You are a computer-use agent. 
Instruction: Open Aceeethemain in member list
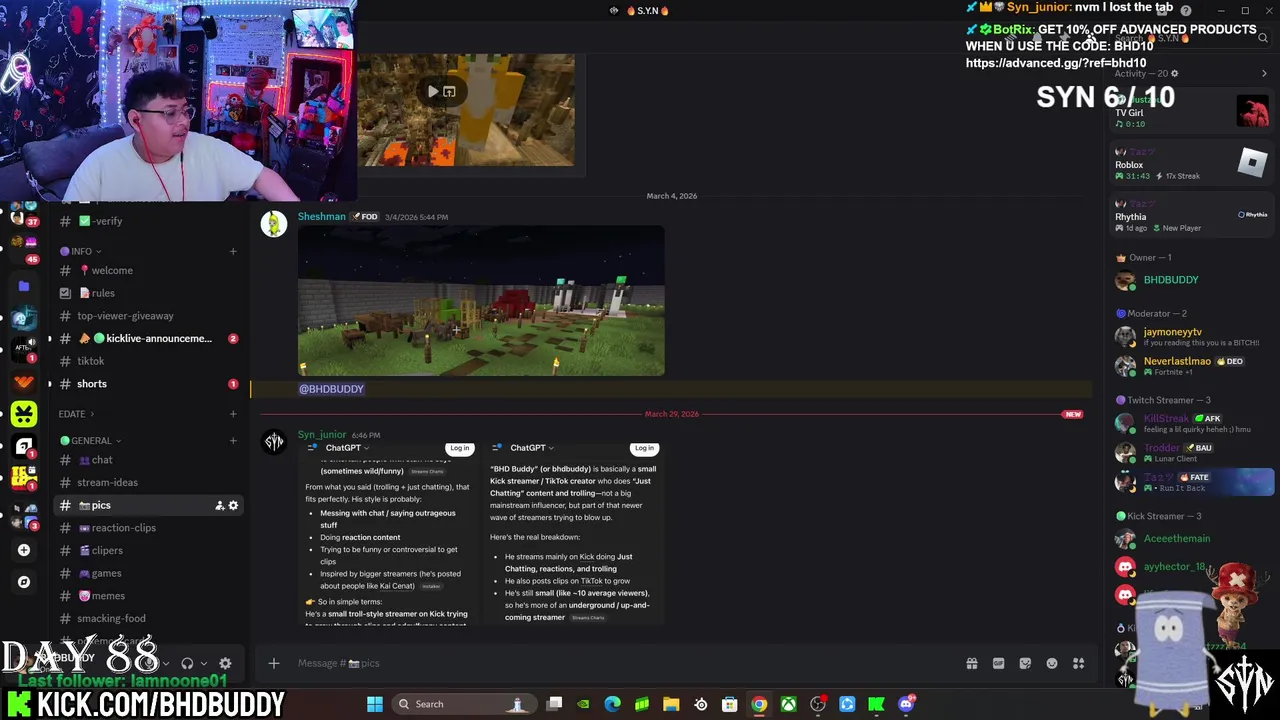1192,539
